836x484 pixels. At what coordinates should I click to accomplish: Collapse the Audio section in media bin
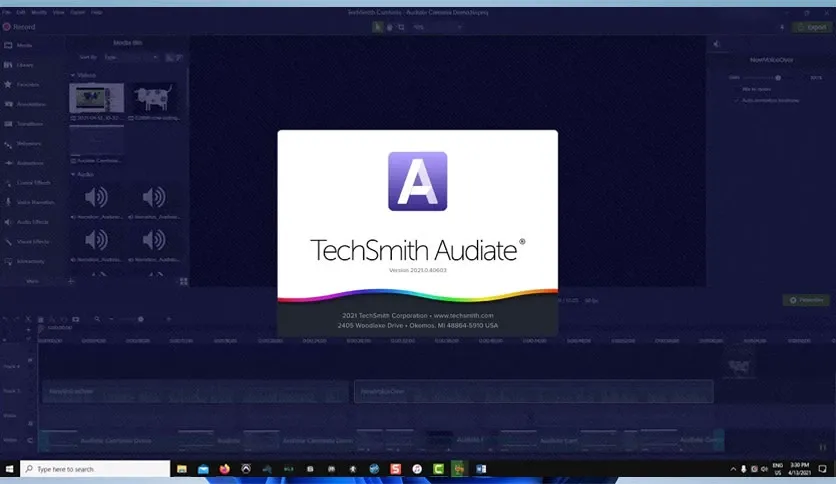[x=73, y=174]
